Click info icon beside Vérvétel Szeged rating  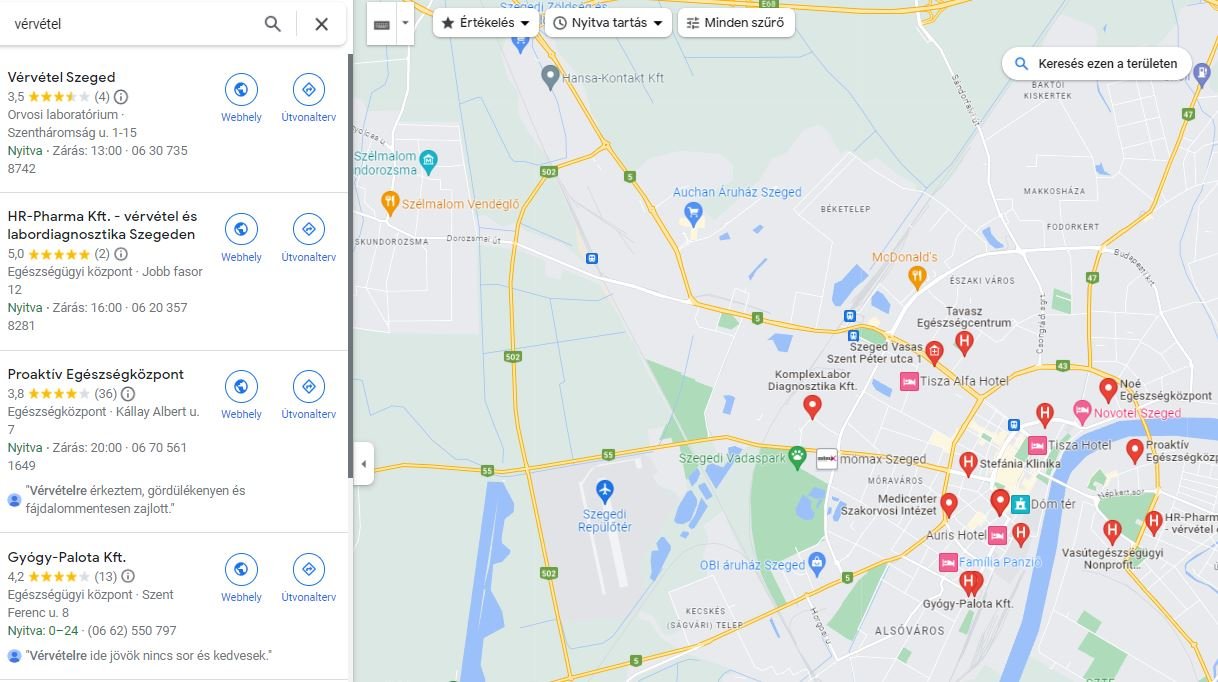coord(121,97)
